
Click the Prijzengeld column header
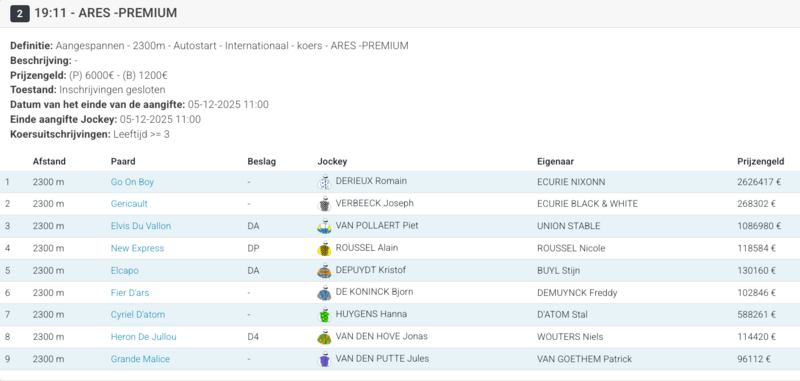pyautogui.click(x=761, y=162)
